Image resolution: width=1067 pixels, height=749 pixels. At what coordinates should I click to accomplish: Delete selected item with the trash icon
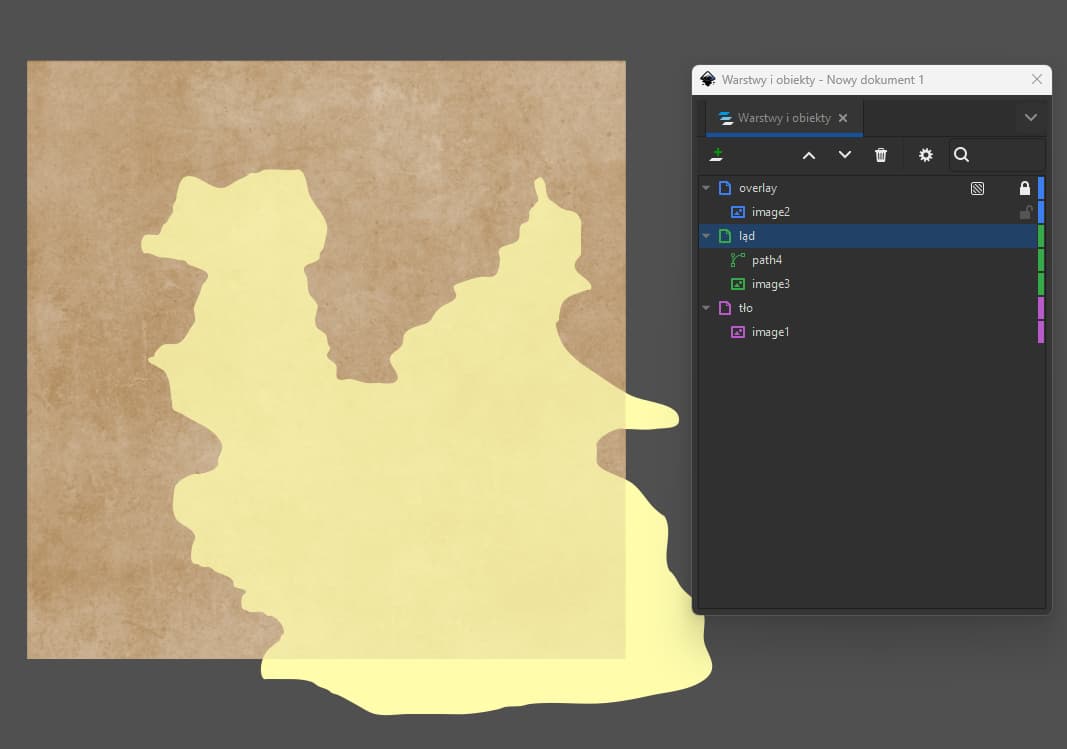(x=881, y=155)
